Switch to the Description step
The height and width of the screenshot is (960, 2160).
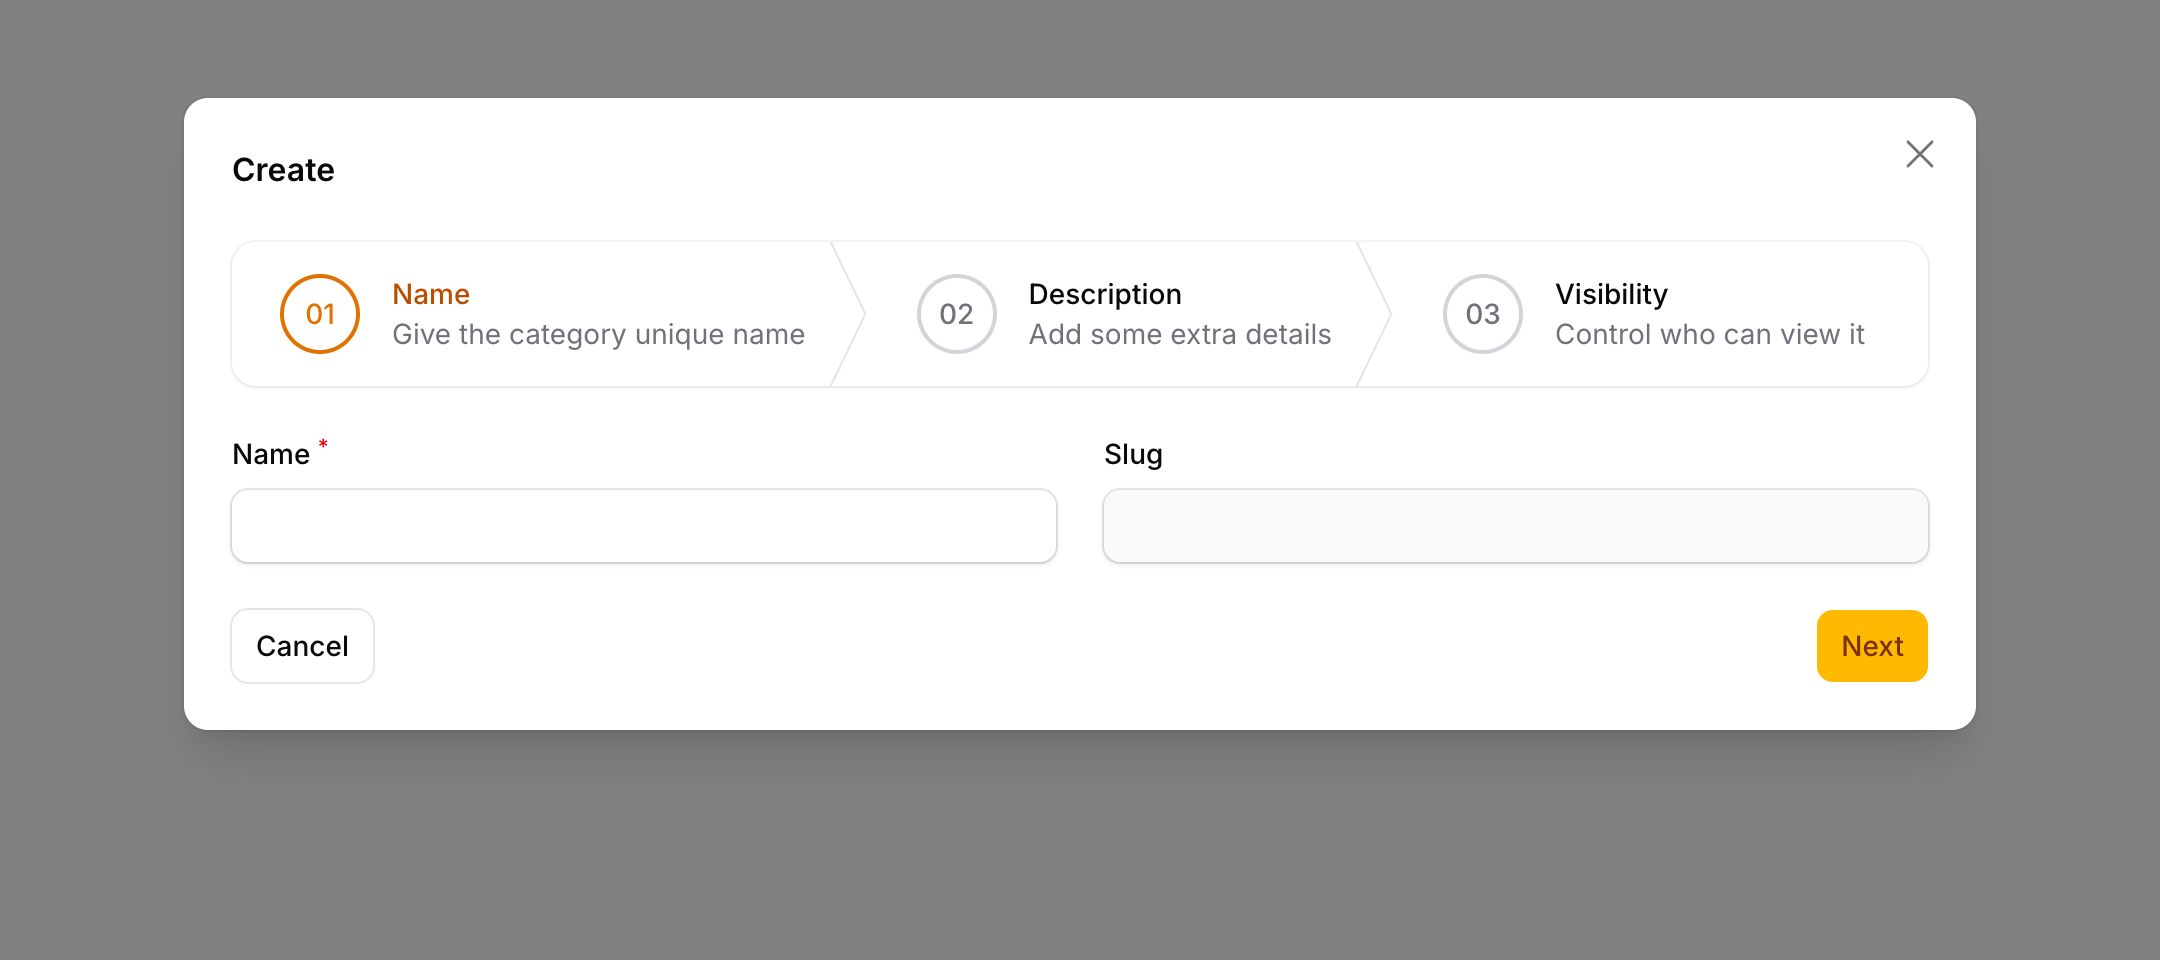[x=1104, y=313]
